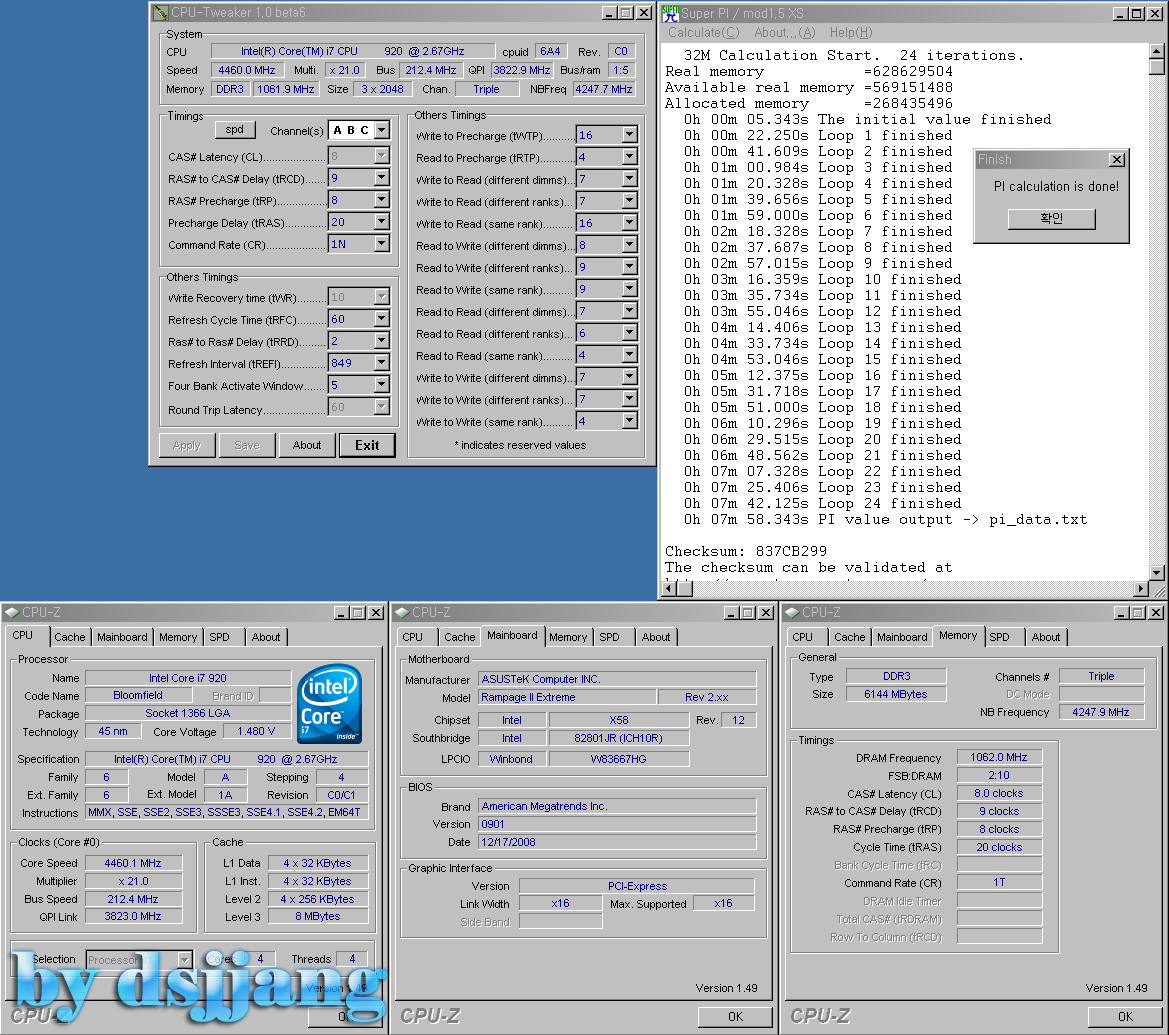Open the Refresh Interval (tREFI) dropdown

(382, 362)
